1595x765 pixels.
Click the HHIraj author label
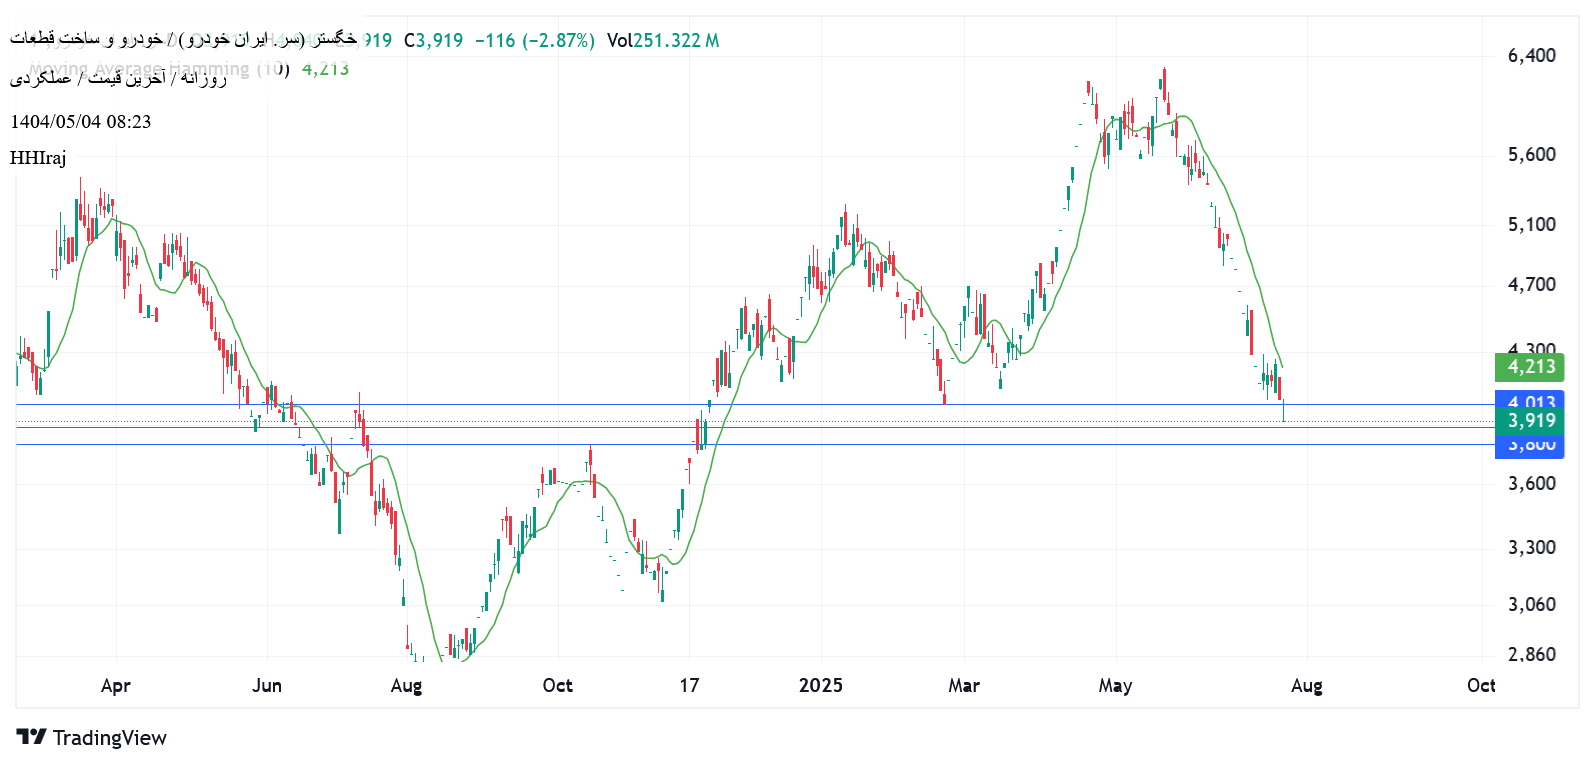pyautogui.click(x=38, y=158)
